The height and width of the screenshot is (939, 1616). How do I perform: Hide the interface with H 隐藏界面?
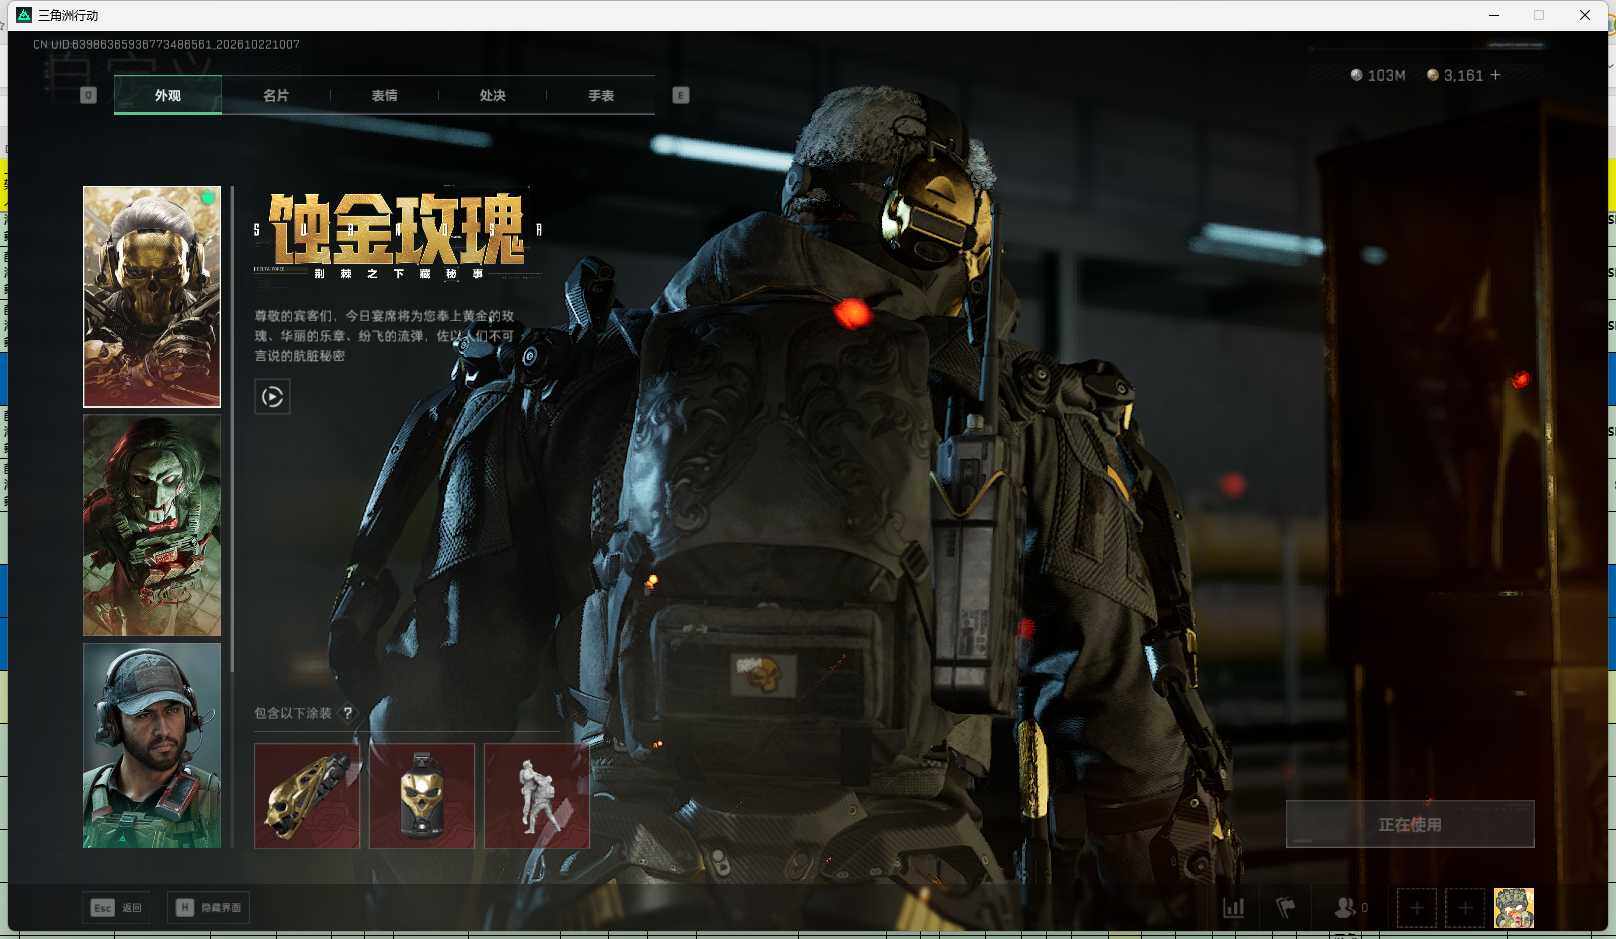pos(208,908)
